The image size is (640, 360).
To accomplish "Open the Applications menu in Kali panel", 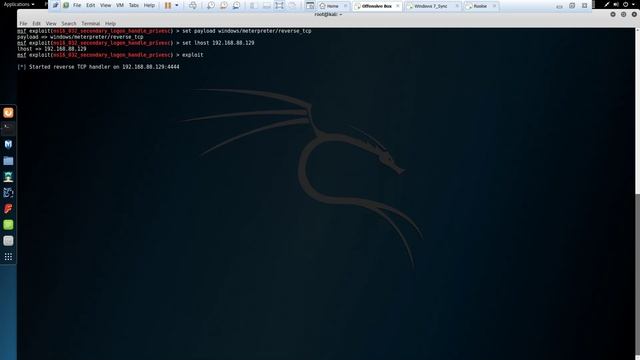I will (19, 4).
